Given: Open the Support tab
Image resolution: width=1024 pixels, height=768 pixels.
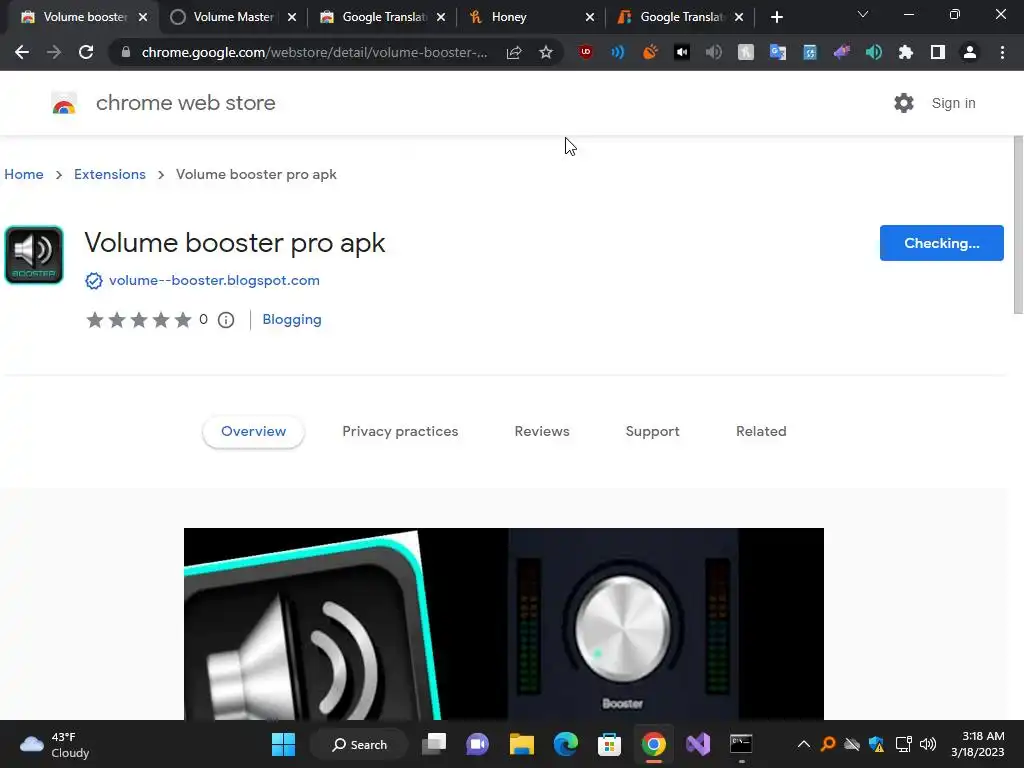Looking at the screenshot, I should coord(652,432).
